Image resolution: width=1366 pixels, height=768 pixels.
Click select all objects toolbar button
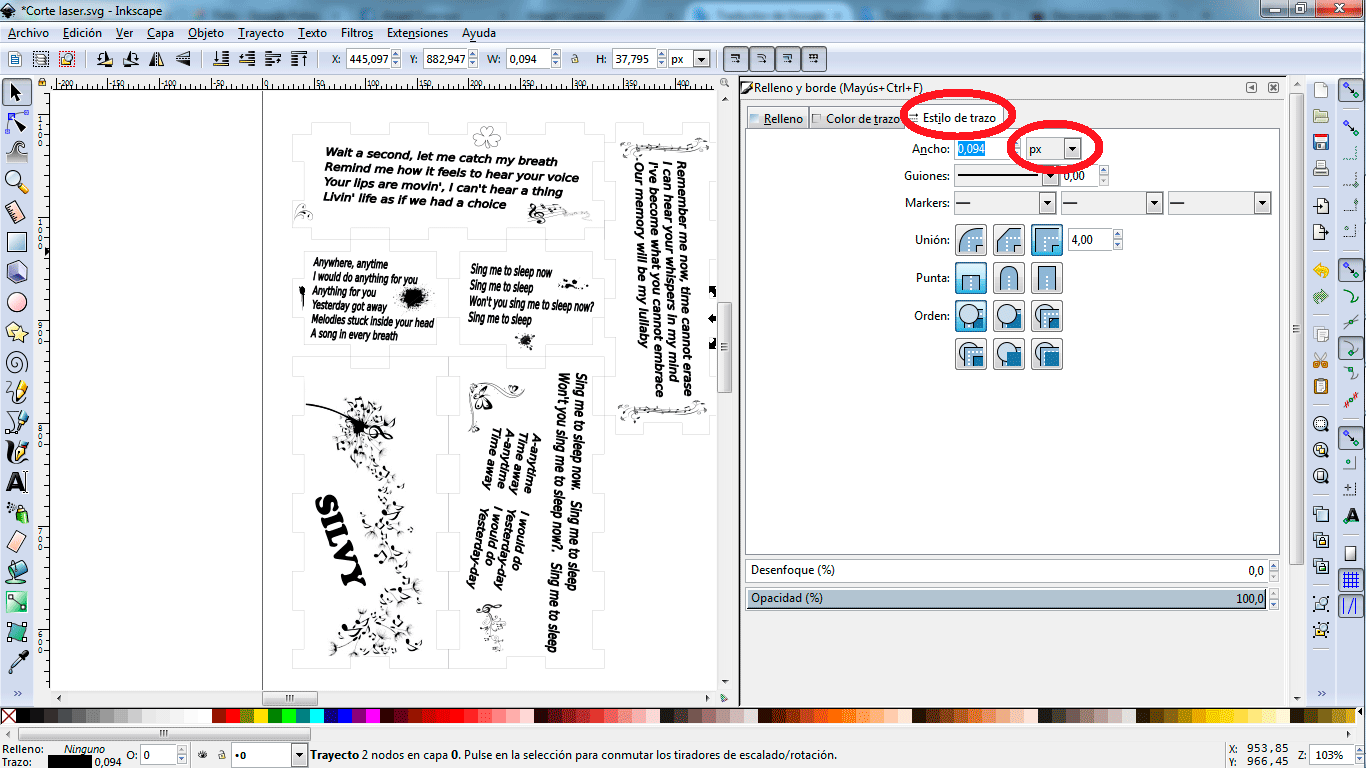pos(16,59)
